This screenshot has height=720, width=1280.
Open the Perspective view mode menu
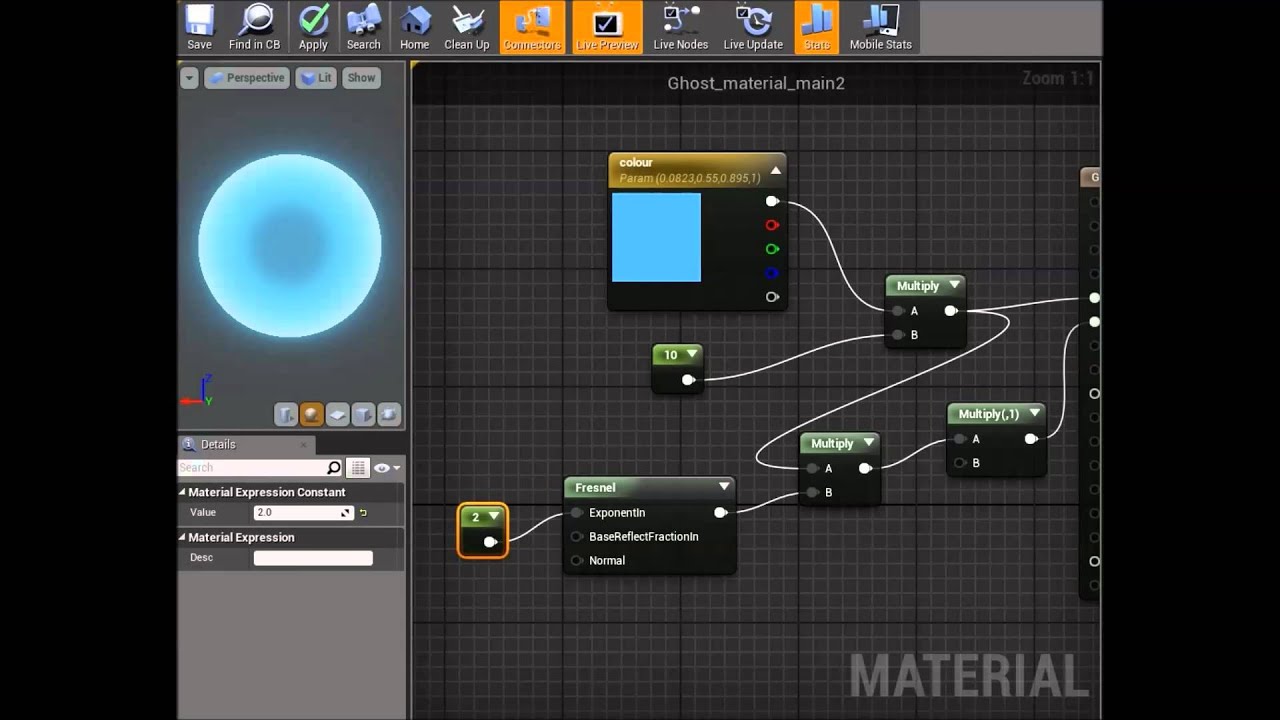[x=247, y=78]
